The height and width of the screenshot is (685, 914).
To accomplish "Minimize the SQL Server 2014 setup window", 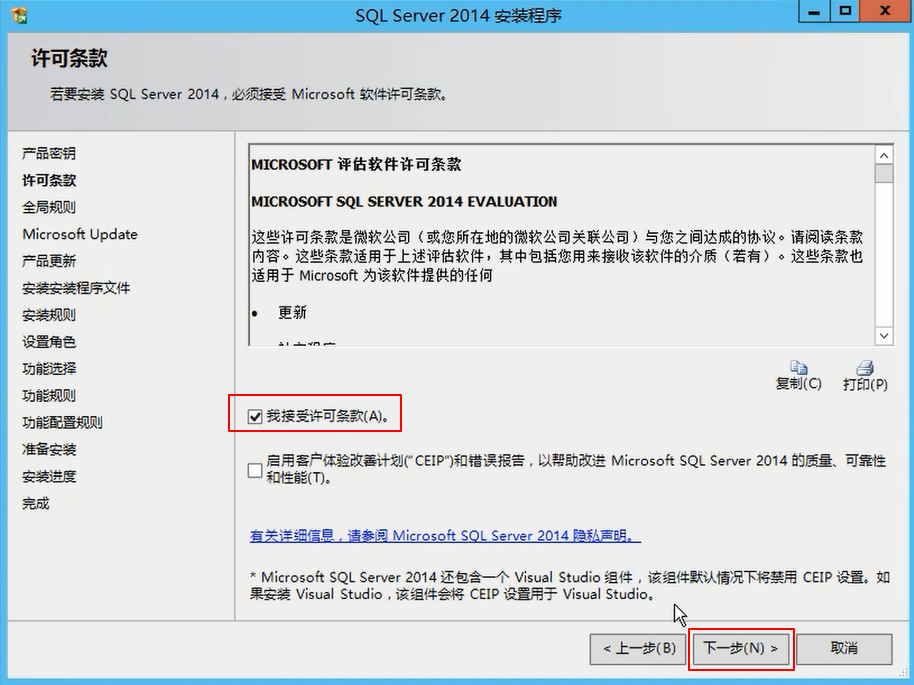I will tap(815, 12).
